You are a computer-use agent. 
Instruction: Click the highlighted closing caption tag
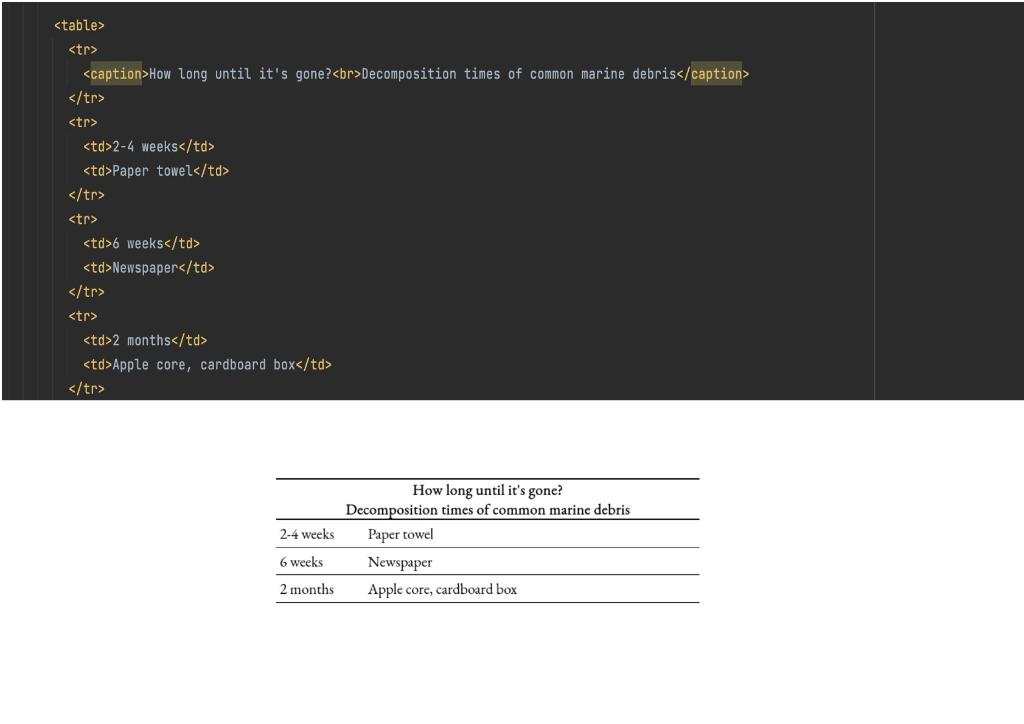pos(719,73)
